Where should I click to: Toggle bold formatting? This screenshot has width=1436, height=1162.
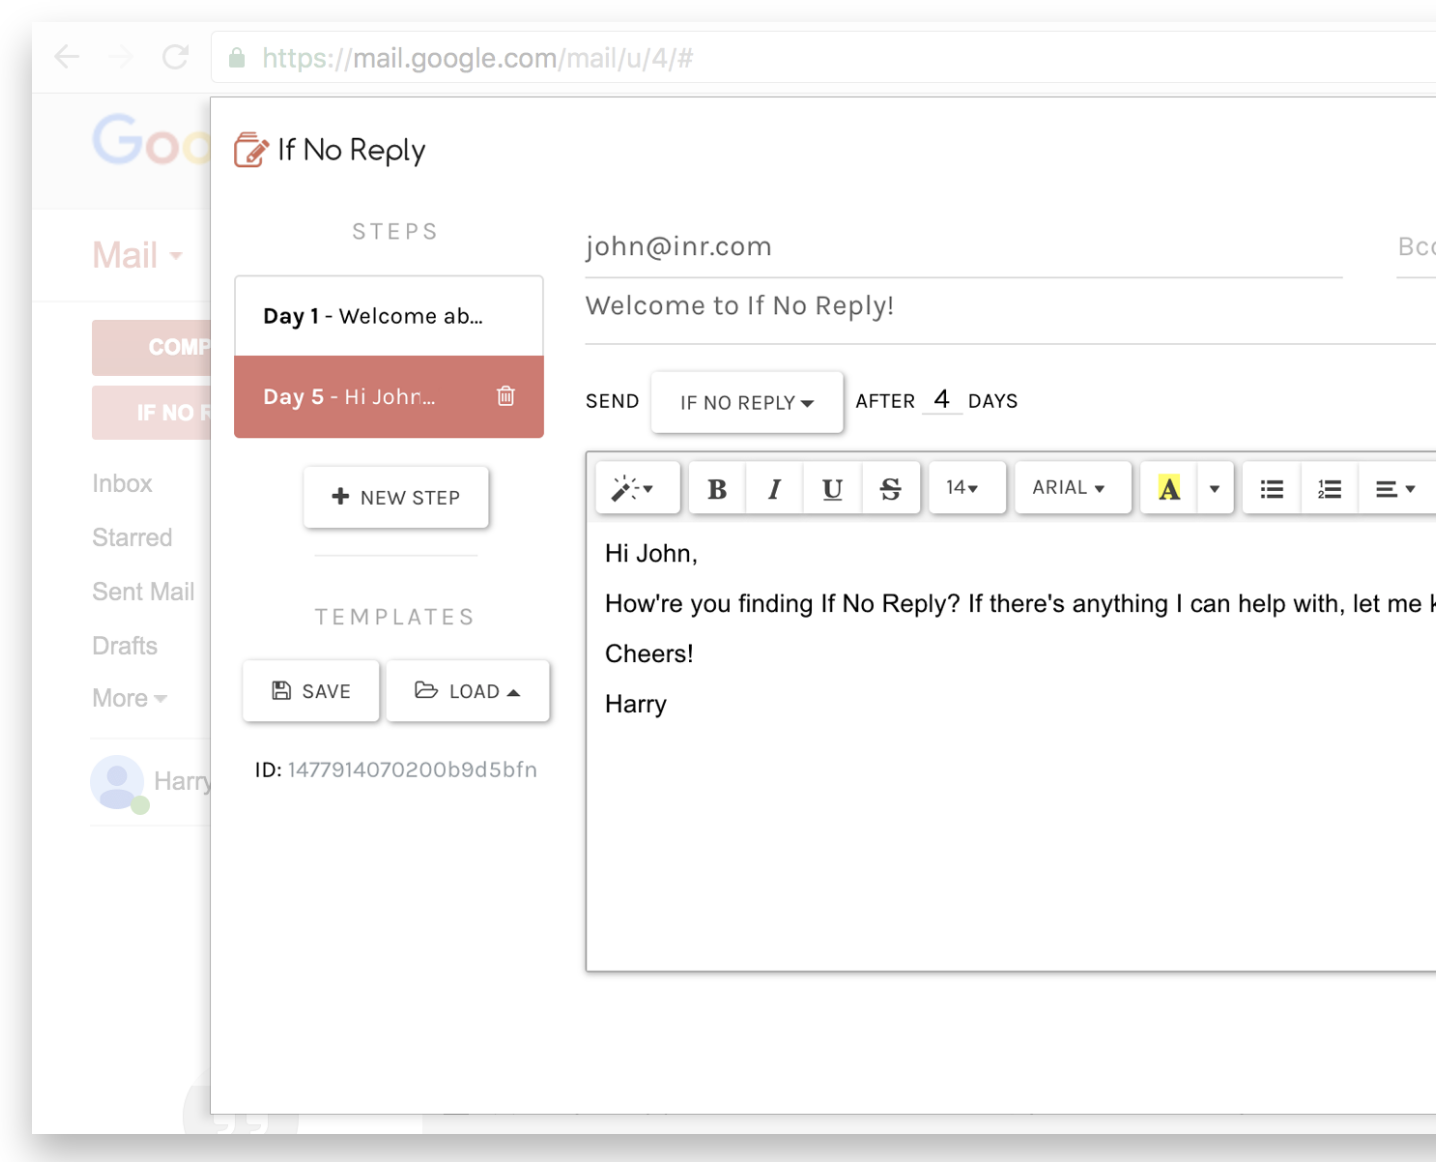717,488
